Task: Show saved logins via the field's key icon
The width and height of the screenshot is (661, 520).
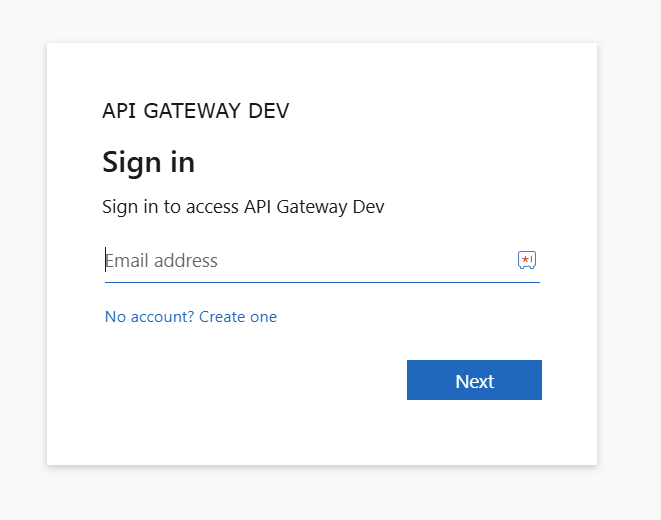Action: (527, 260)
